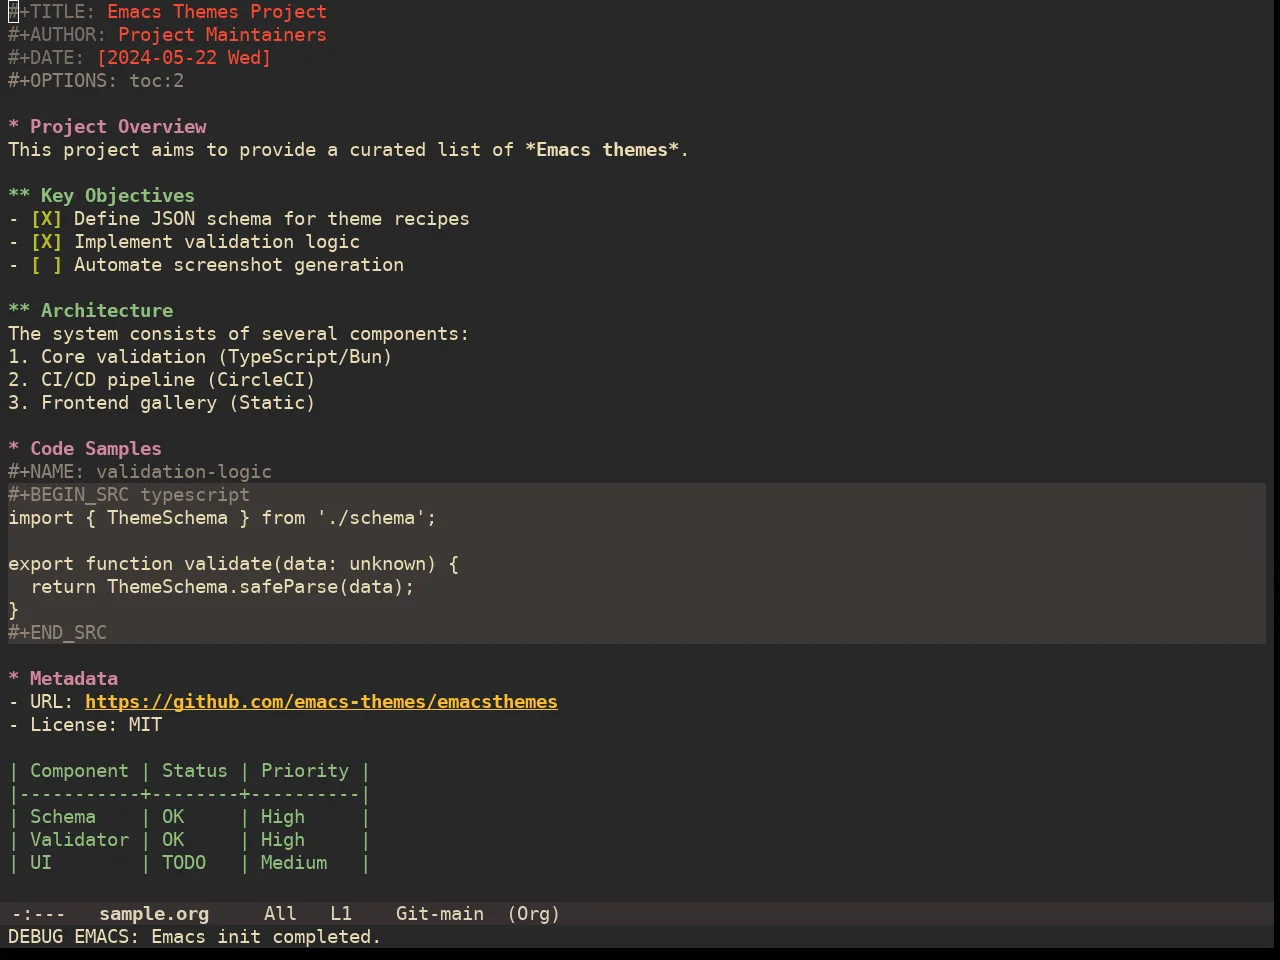Click the (Org) major mode indicator
The width and height of the screenshot is (1280, 960).
click(534, 914)
